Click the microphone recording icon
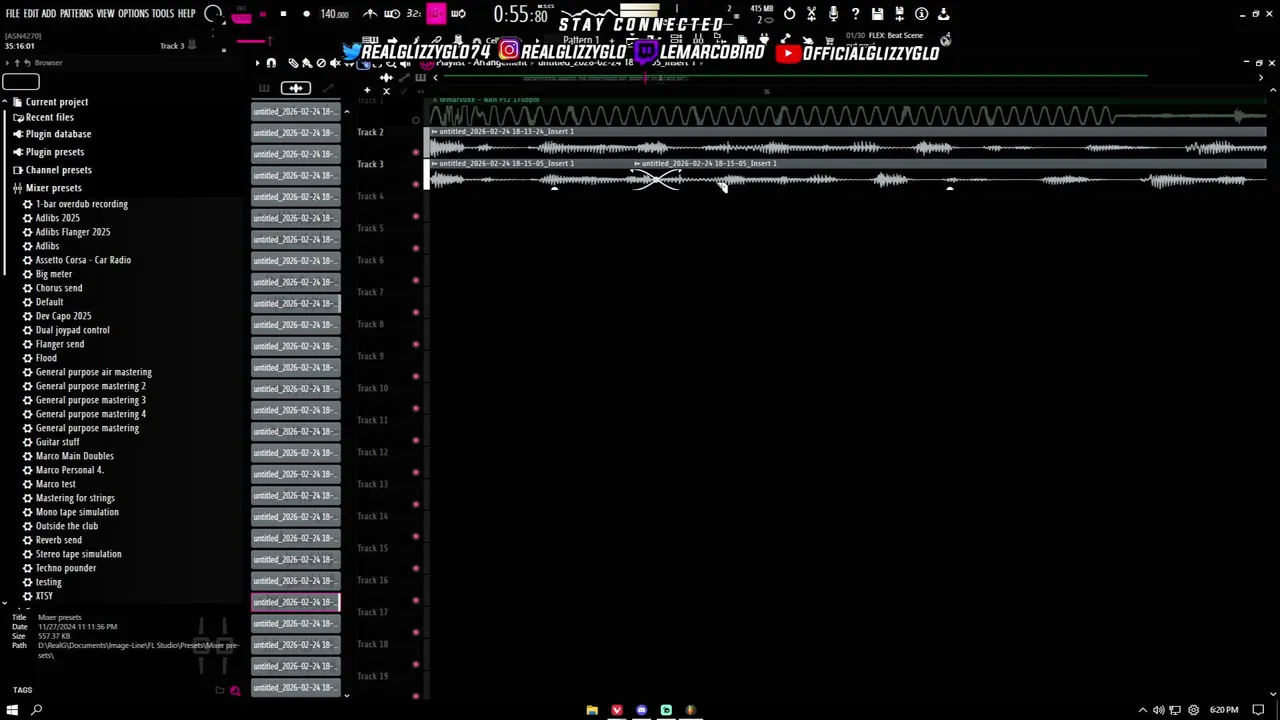 [x=833, y=14]
